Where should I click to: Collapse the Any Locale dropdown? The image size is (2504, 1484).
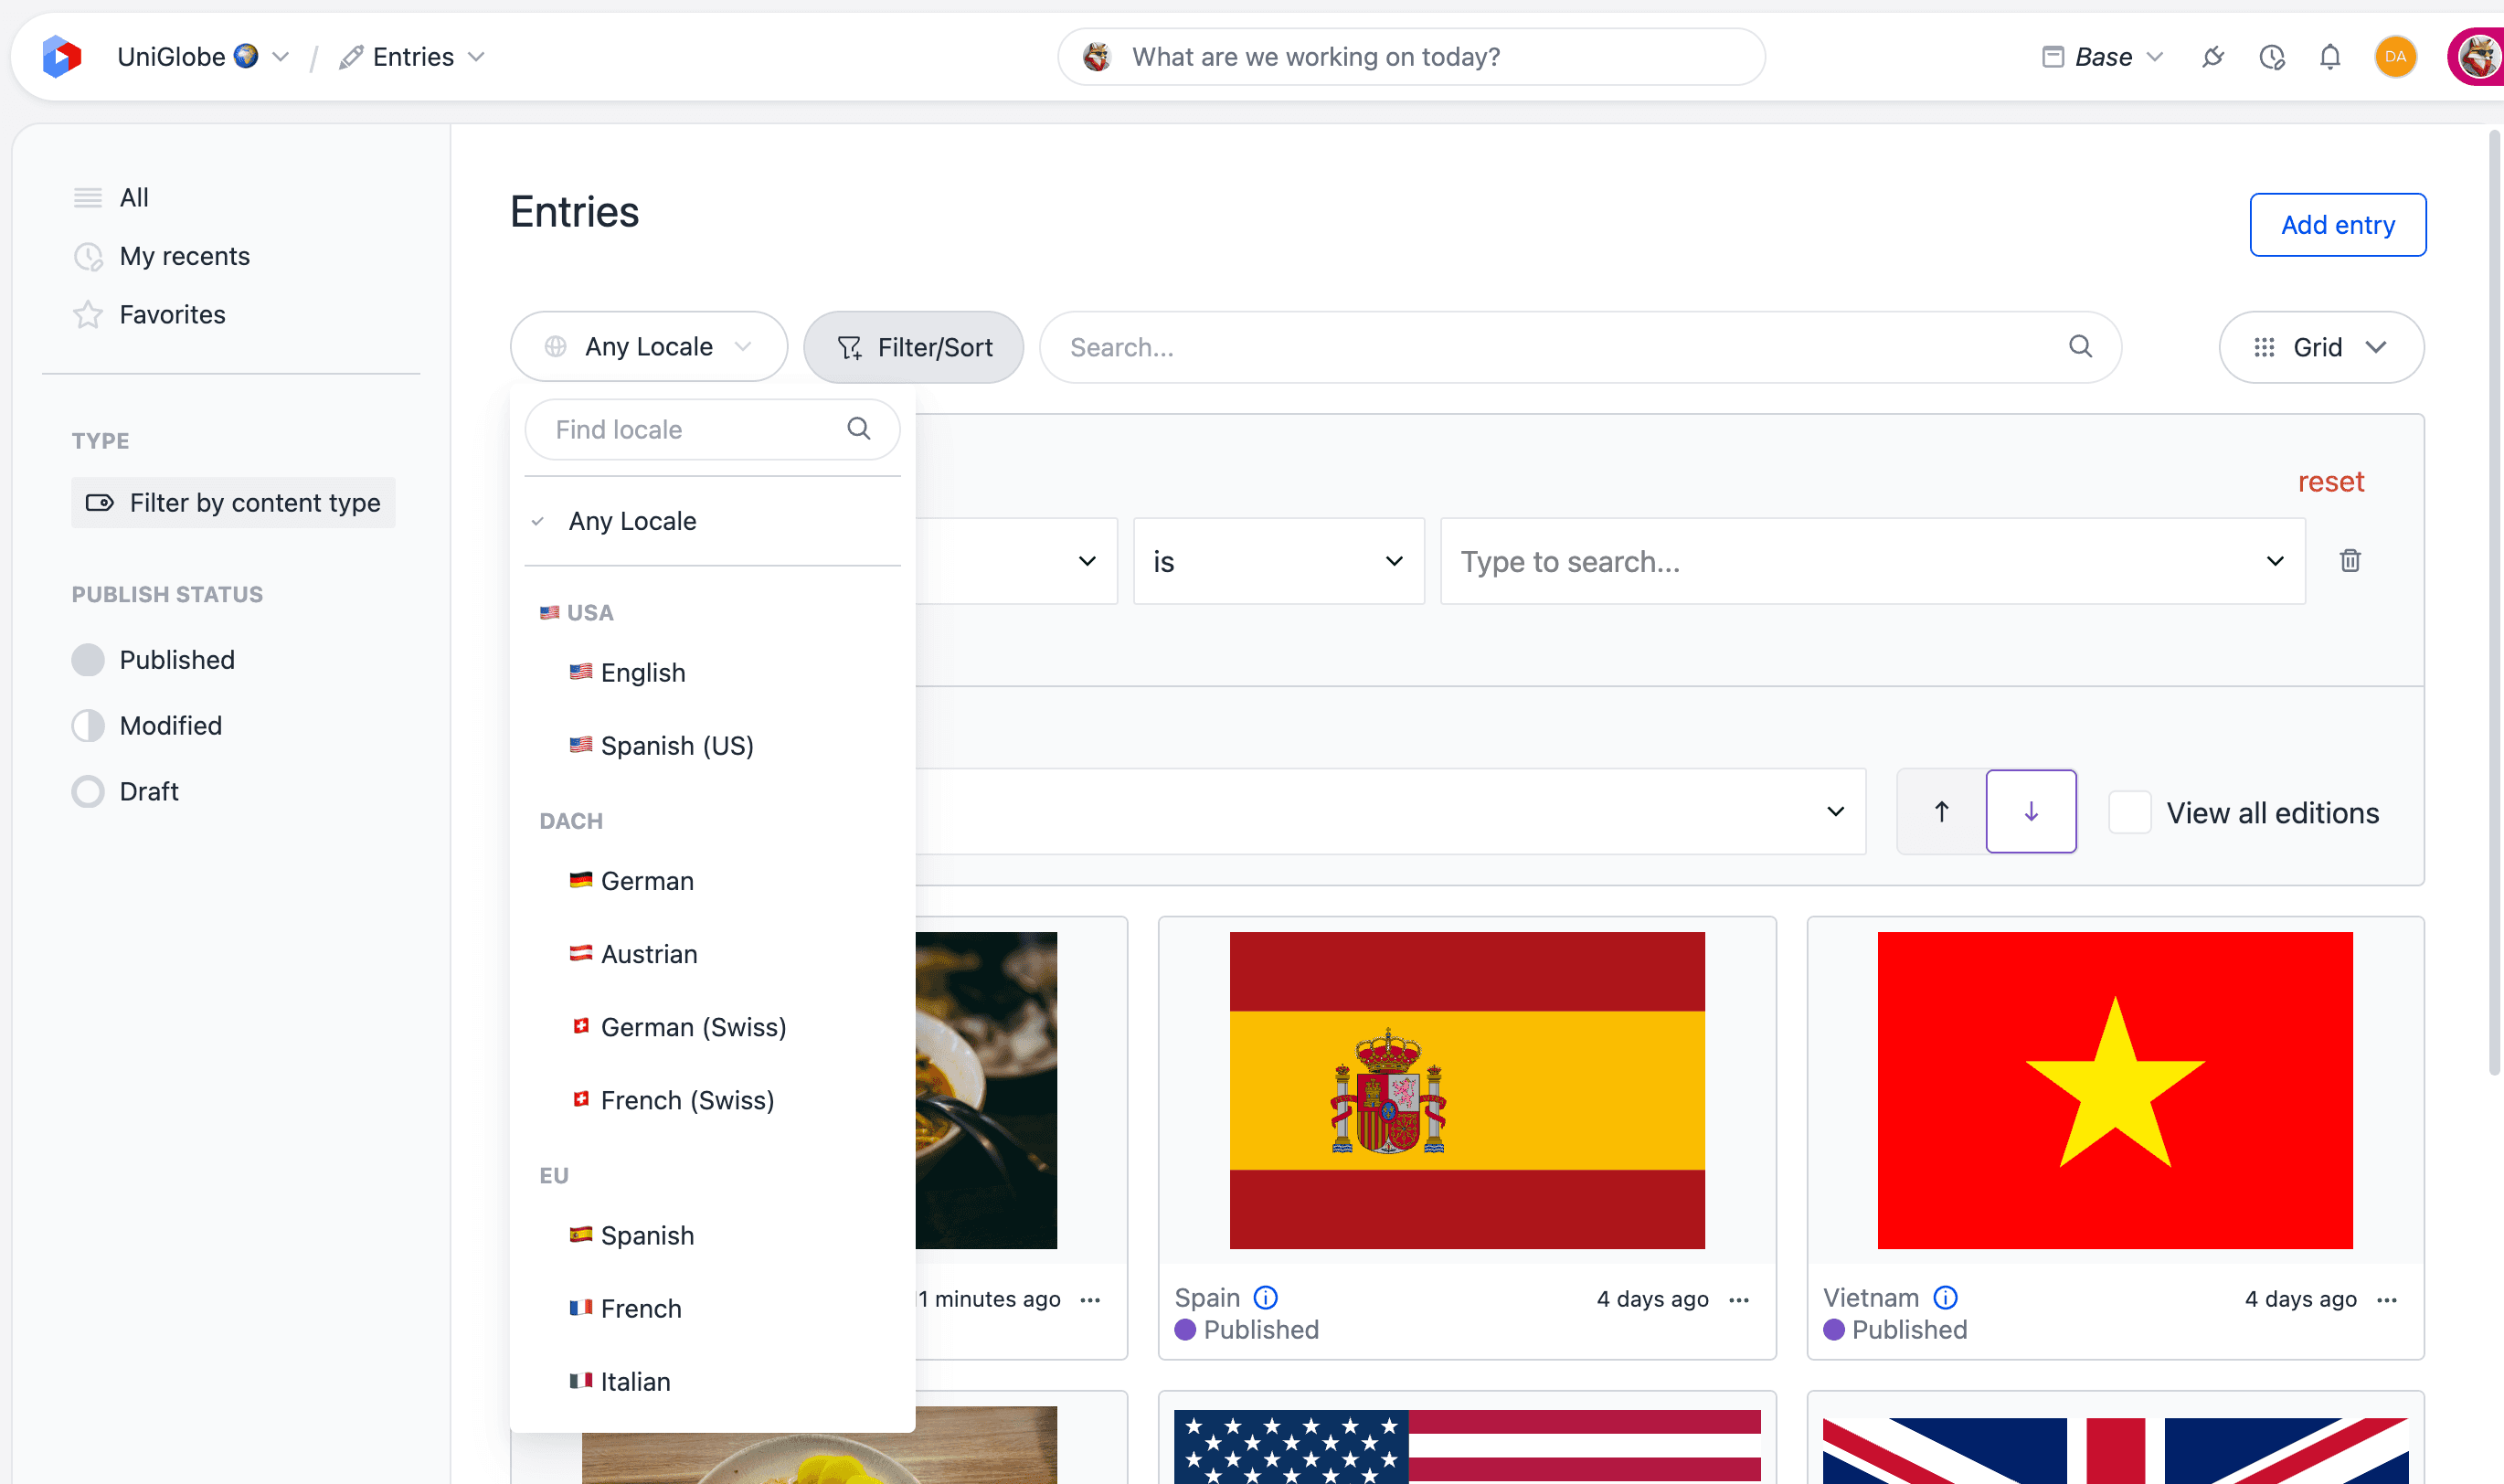648,347
